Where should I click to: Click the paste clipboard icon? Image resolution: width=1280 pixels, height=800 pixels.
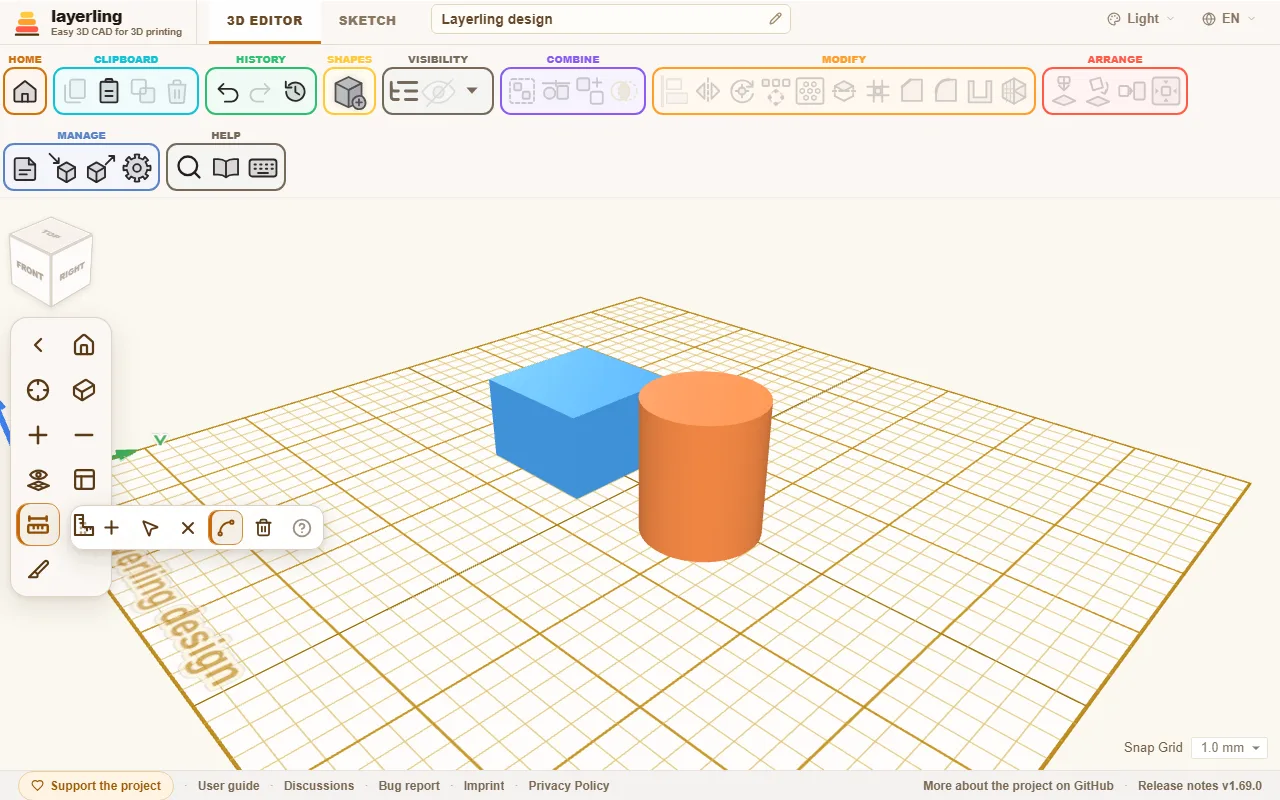109,92
